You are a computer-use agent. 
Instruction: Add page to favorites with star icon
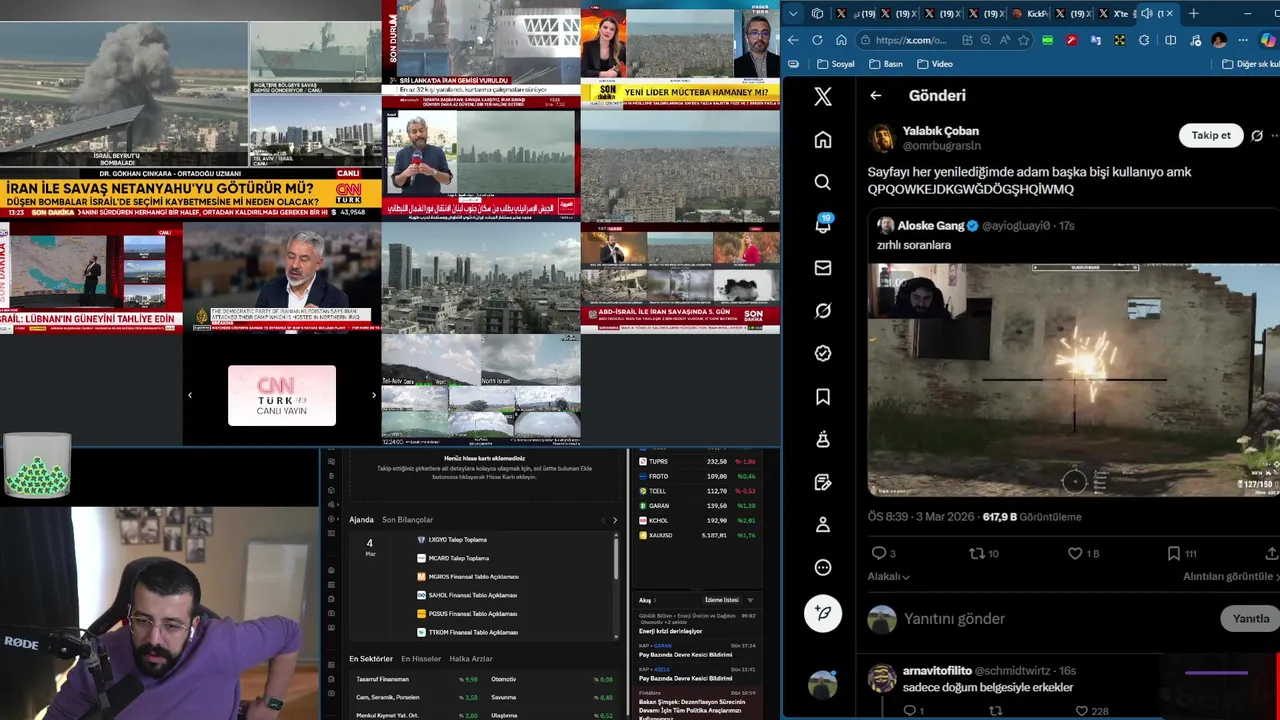point(1024,40)
